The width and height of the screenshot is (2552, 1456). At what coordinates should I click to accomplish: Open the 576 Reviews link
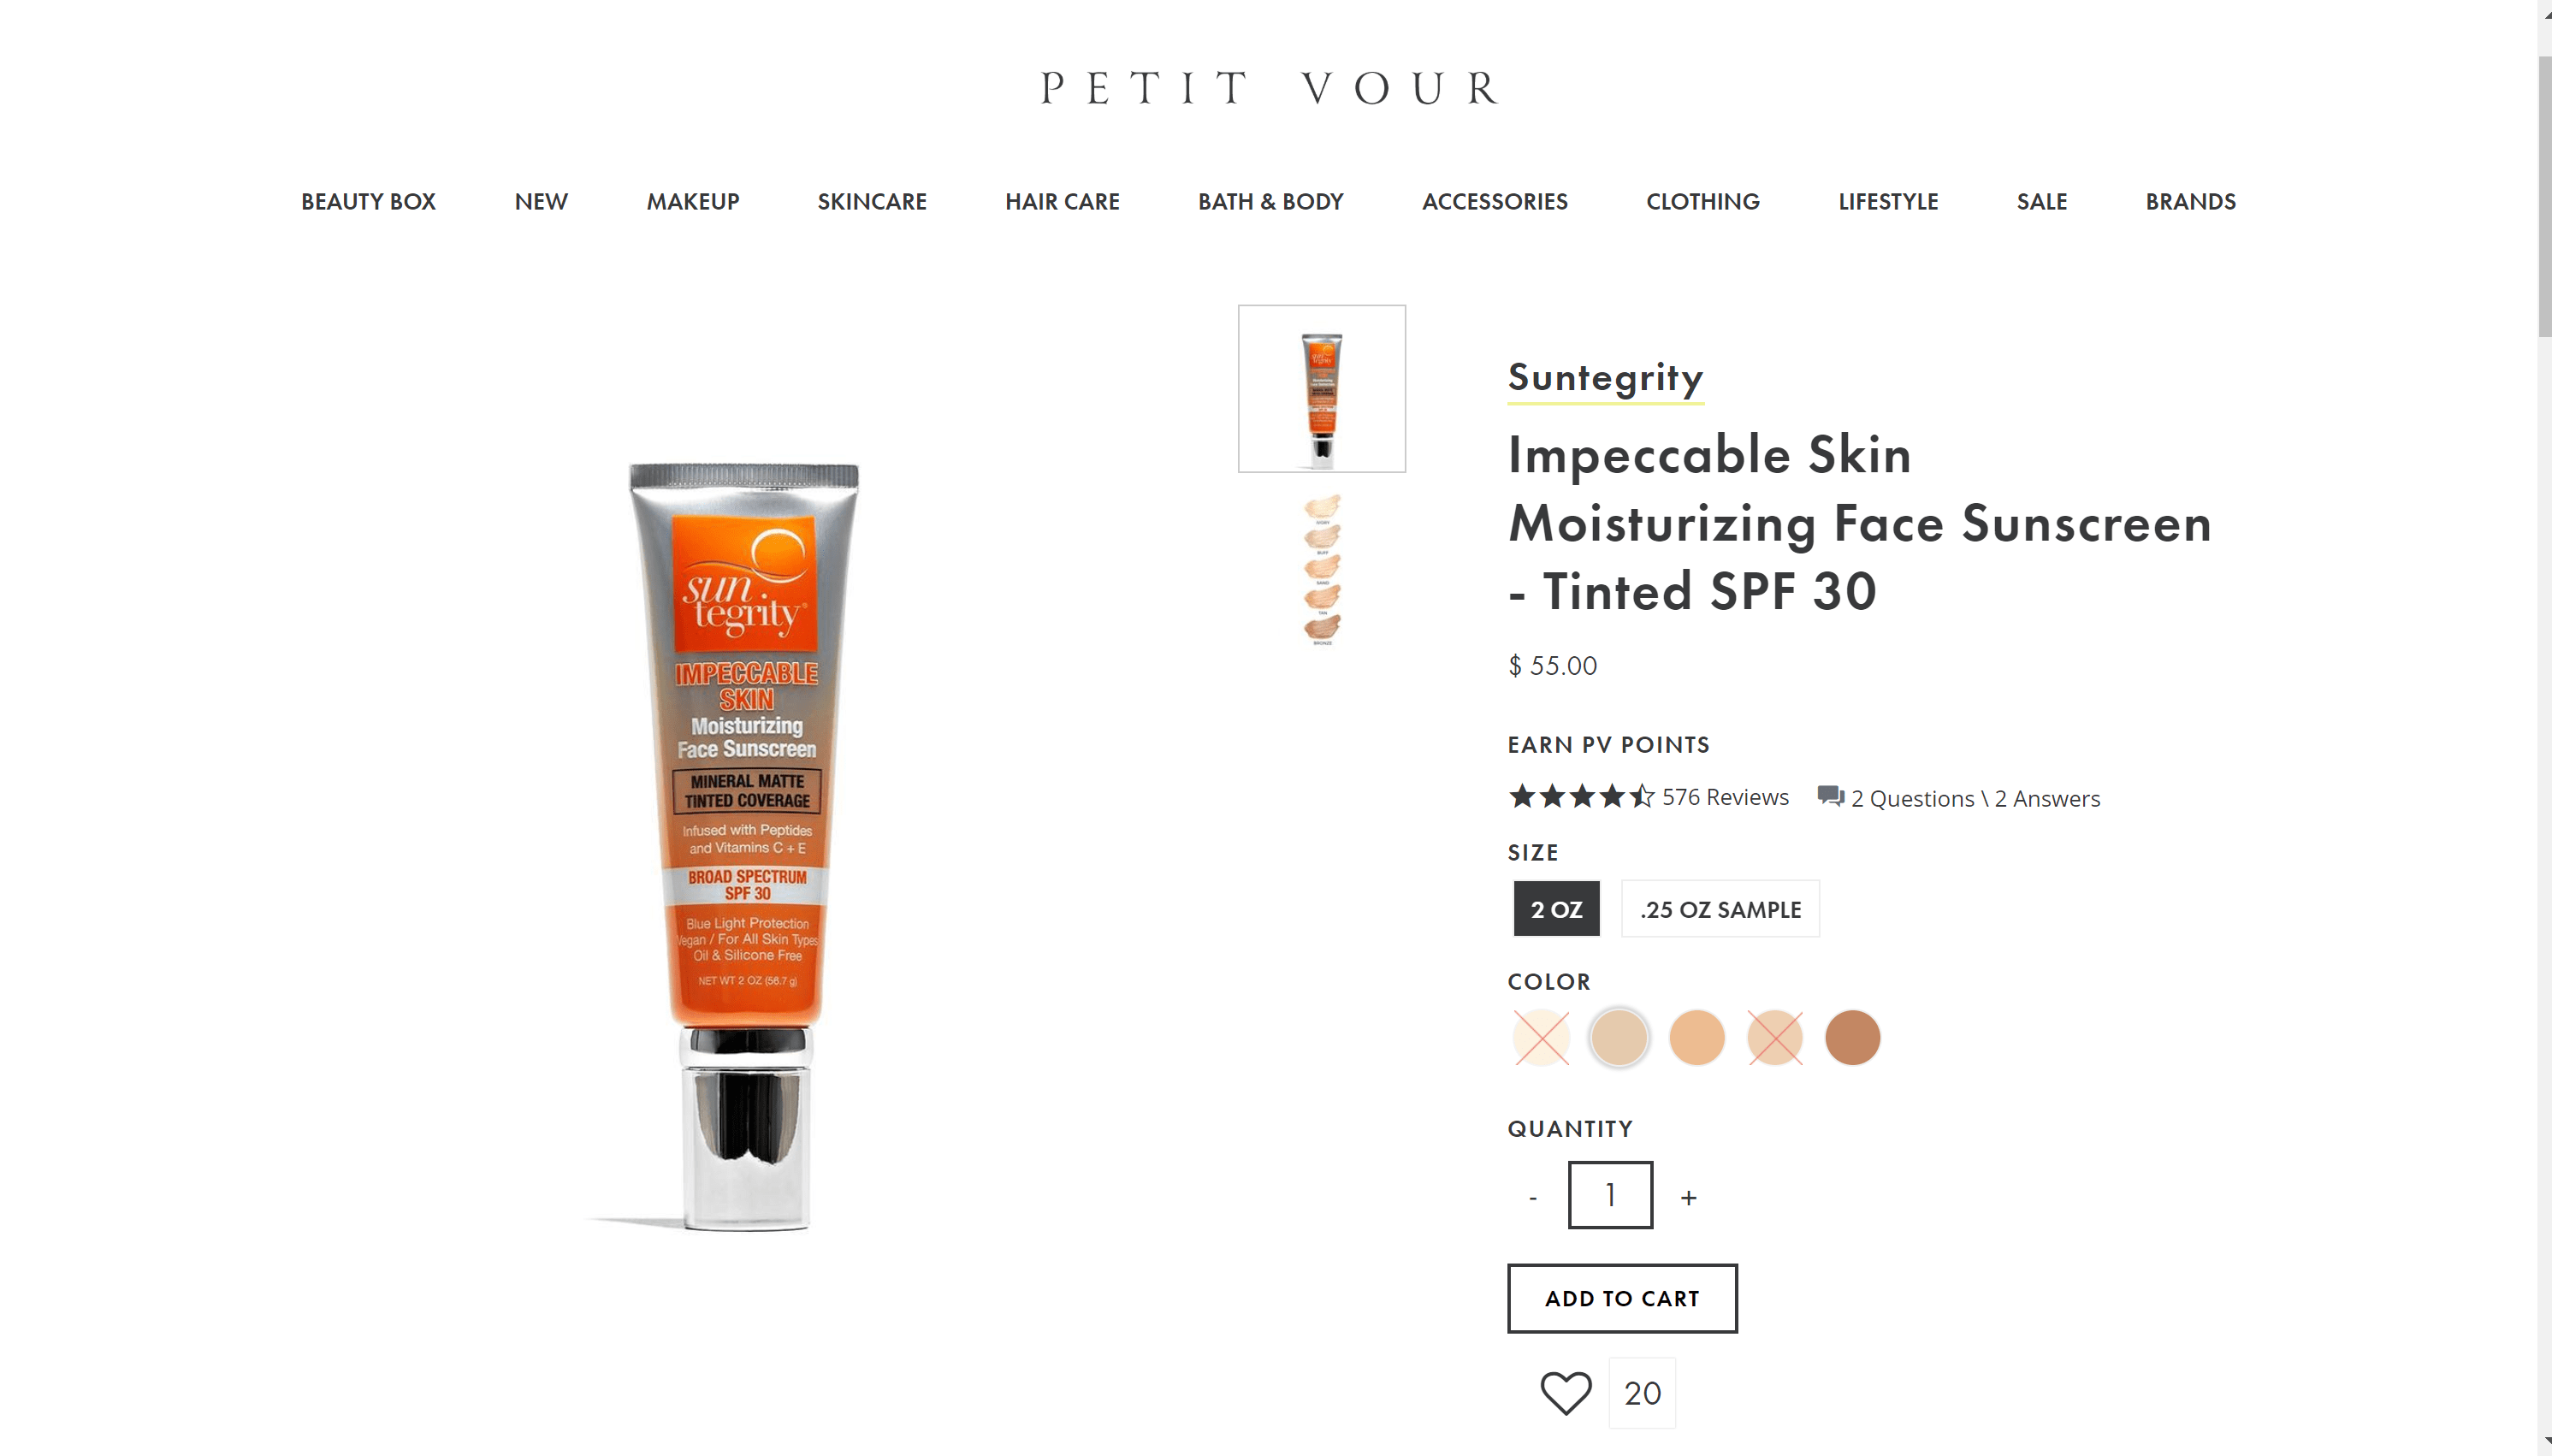[1725, 797]
